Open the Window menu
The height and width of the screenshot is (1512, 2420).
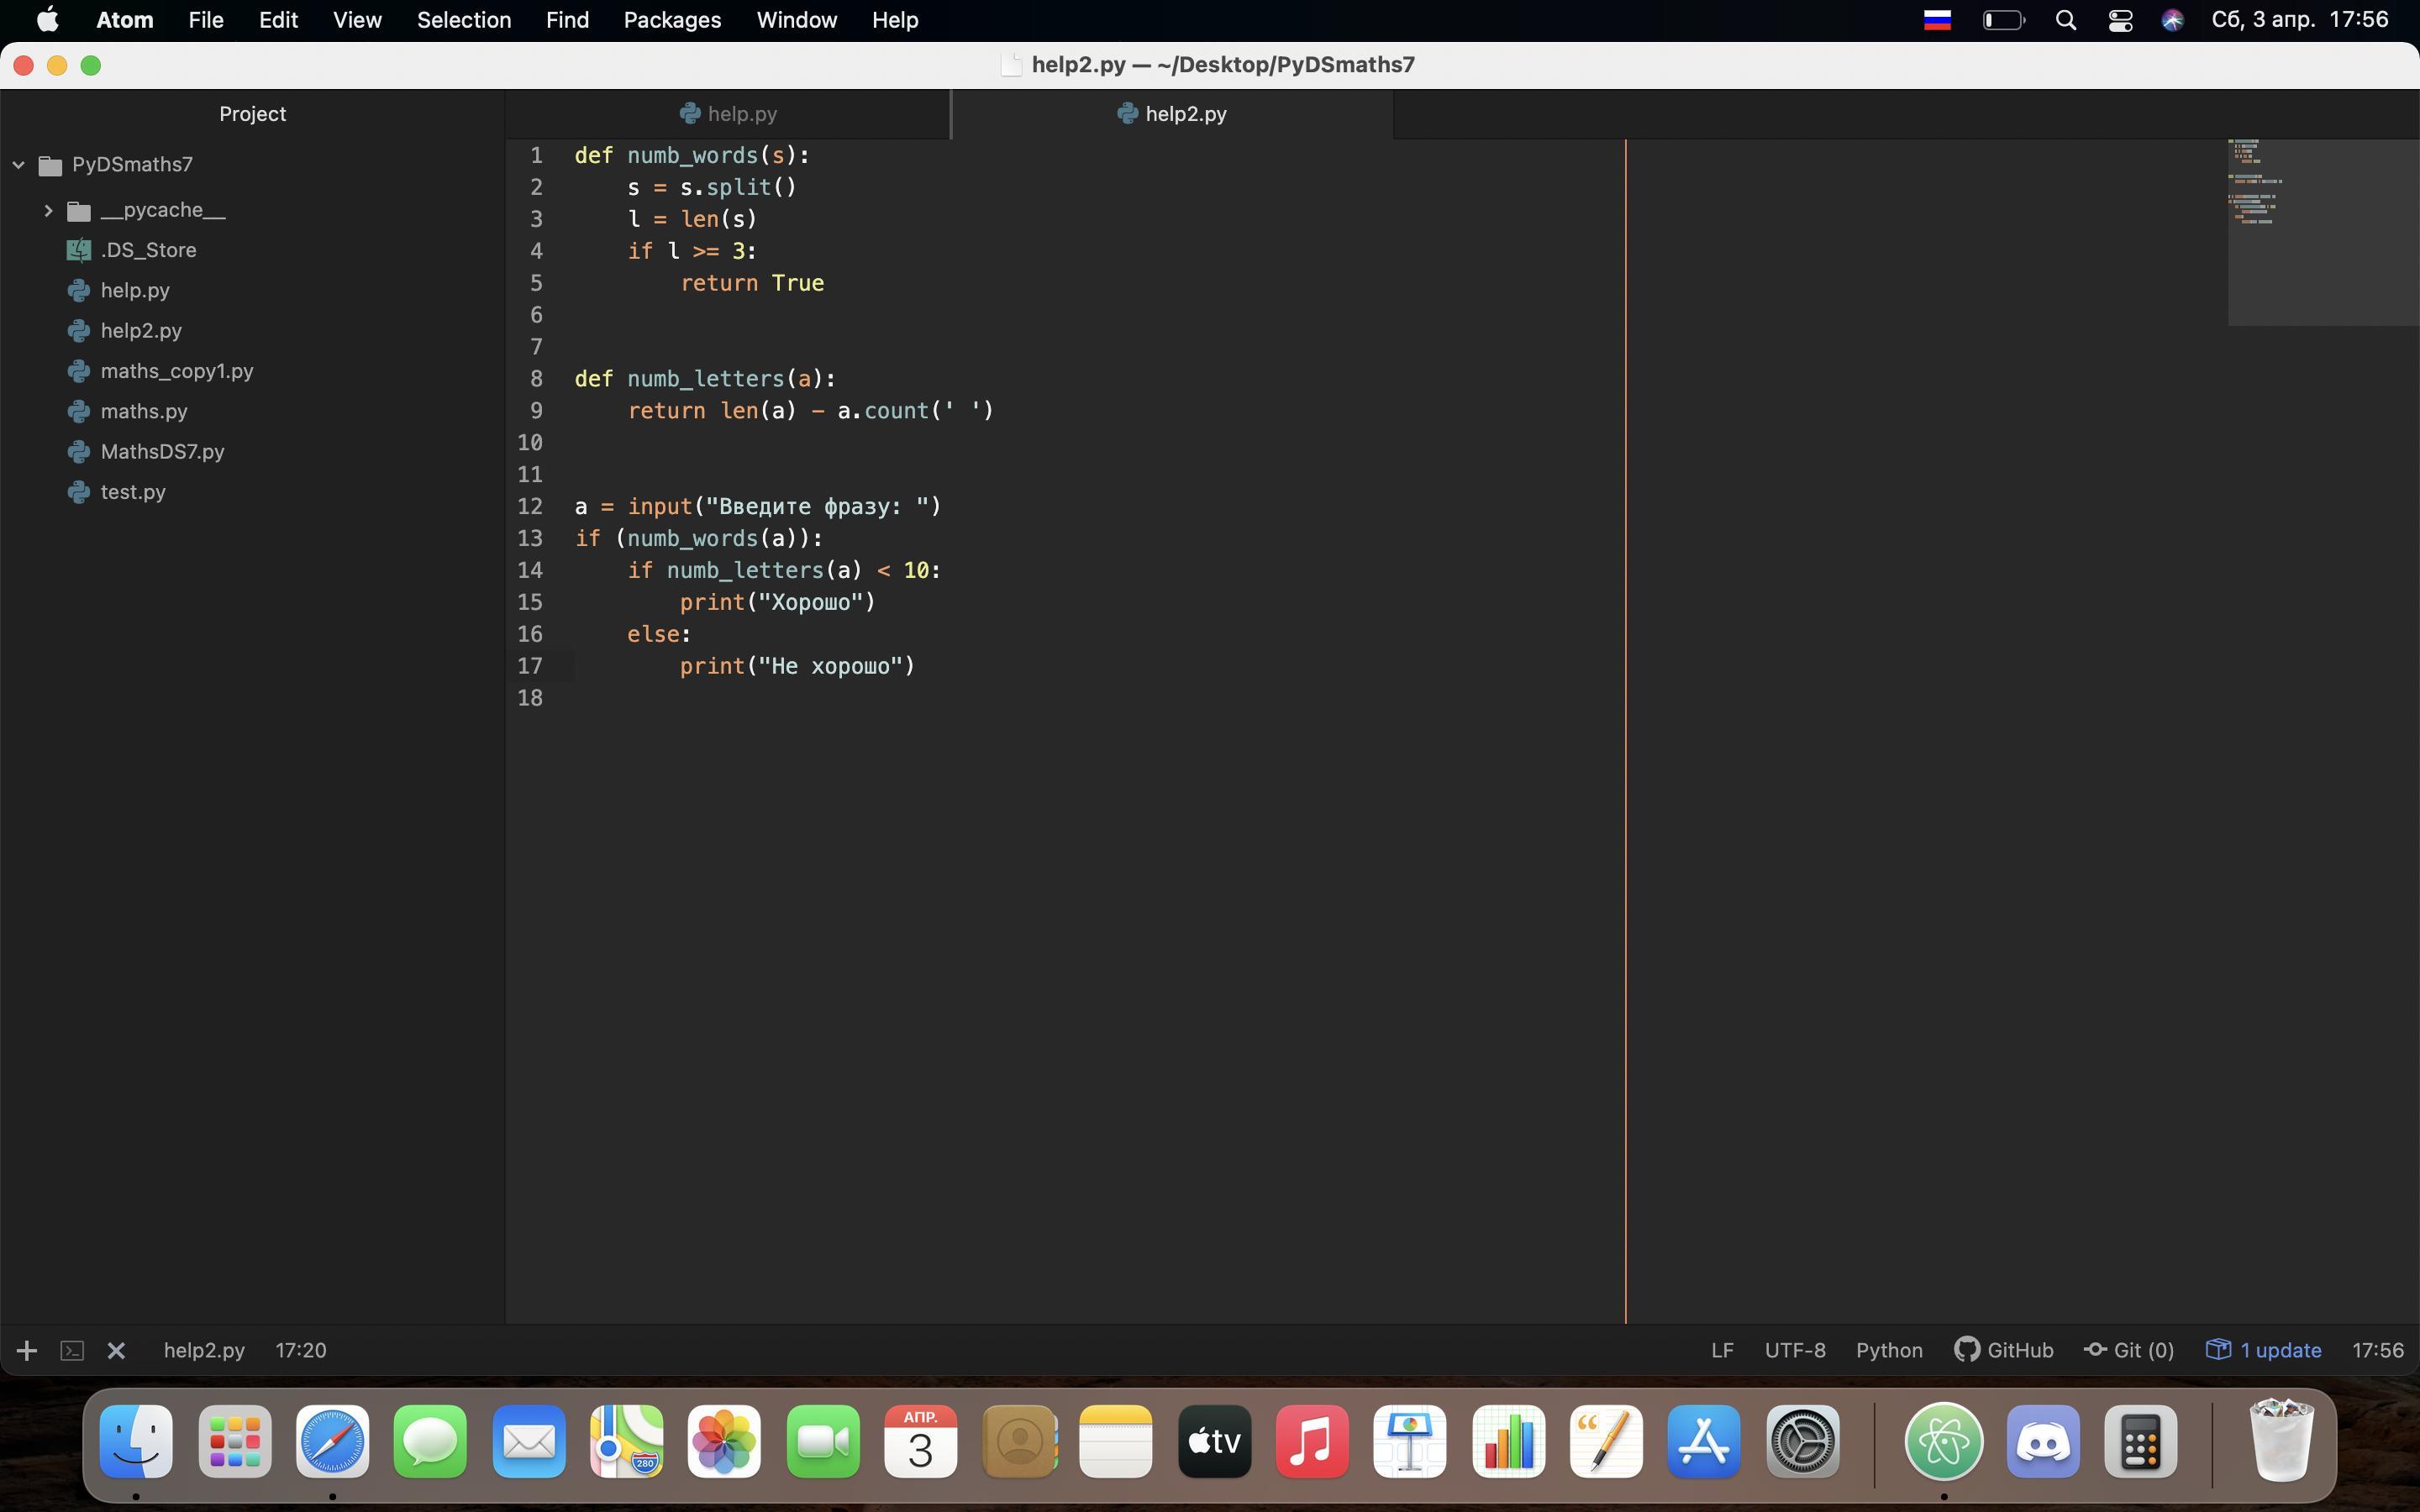797,20
